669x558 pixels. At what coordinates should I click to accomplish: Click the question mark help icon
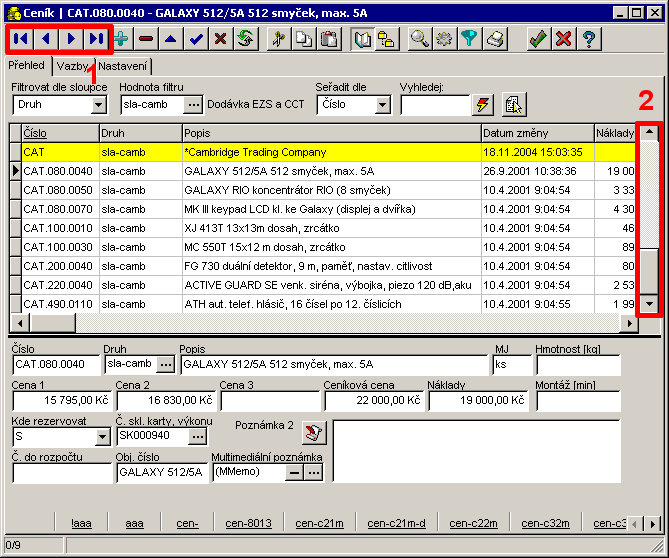[590, 39]
